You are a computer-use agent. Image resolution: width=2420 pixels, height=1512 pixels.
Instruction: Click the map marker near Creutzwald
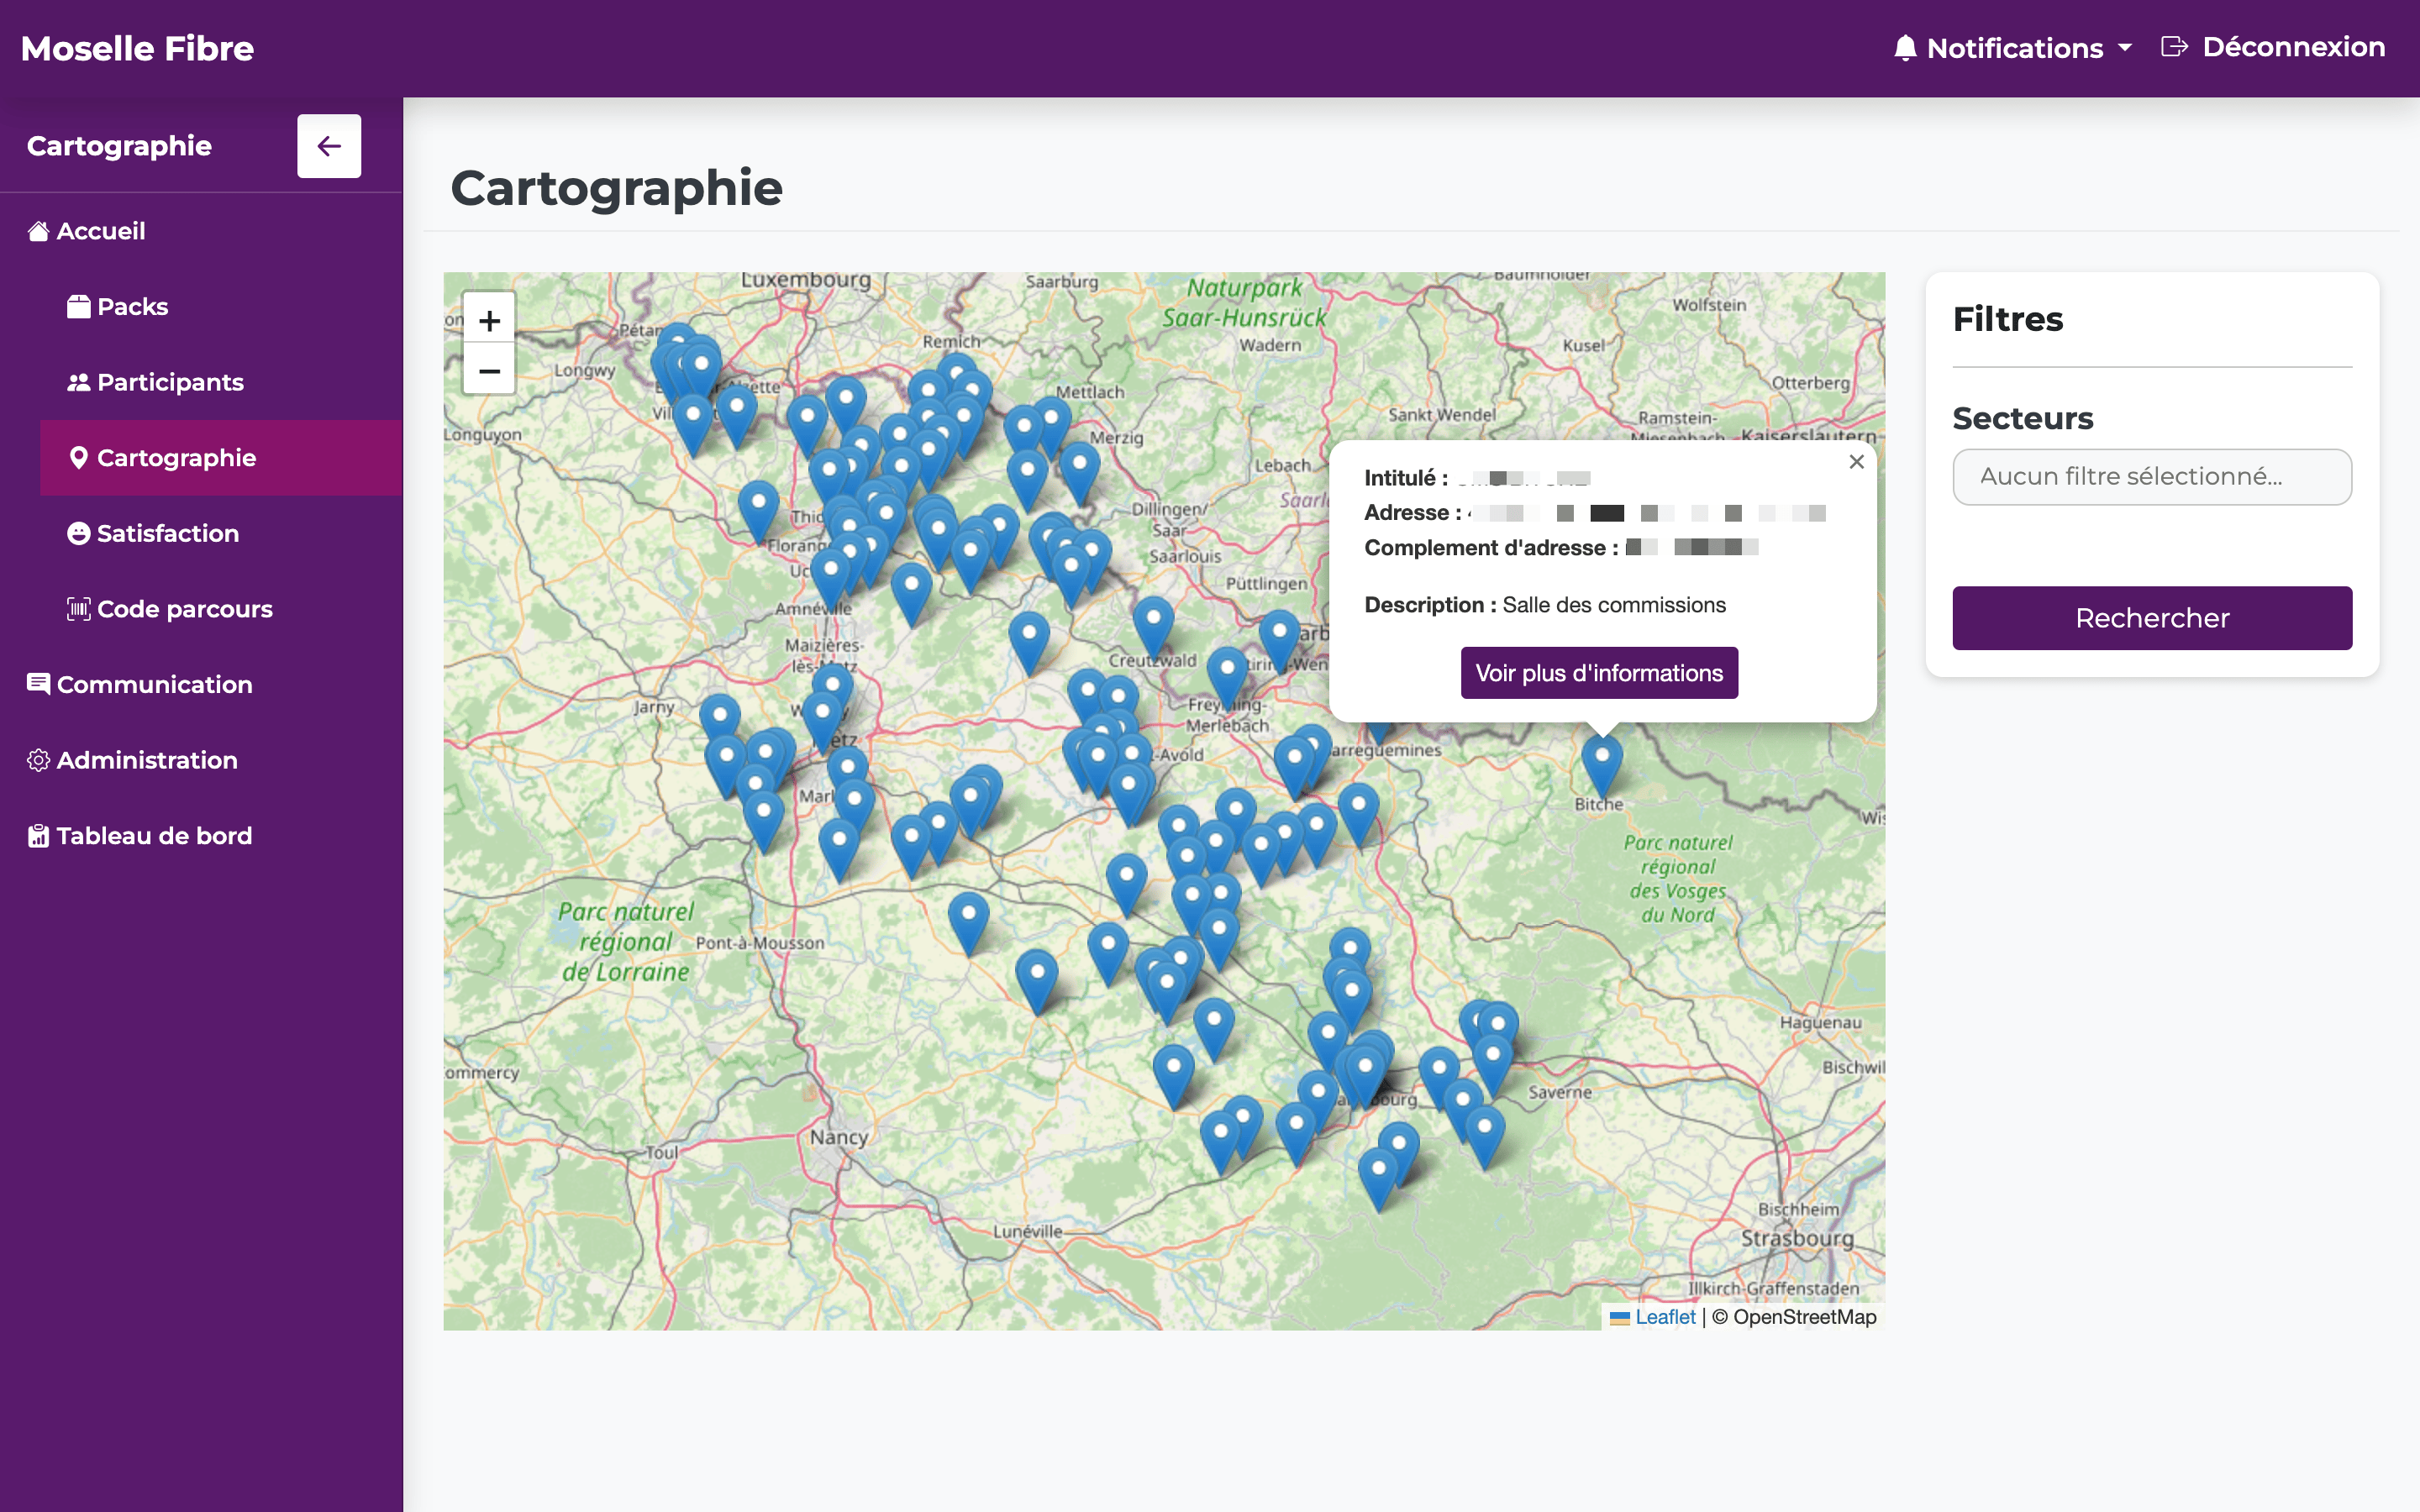click(1153, 629)
